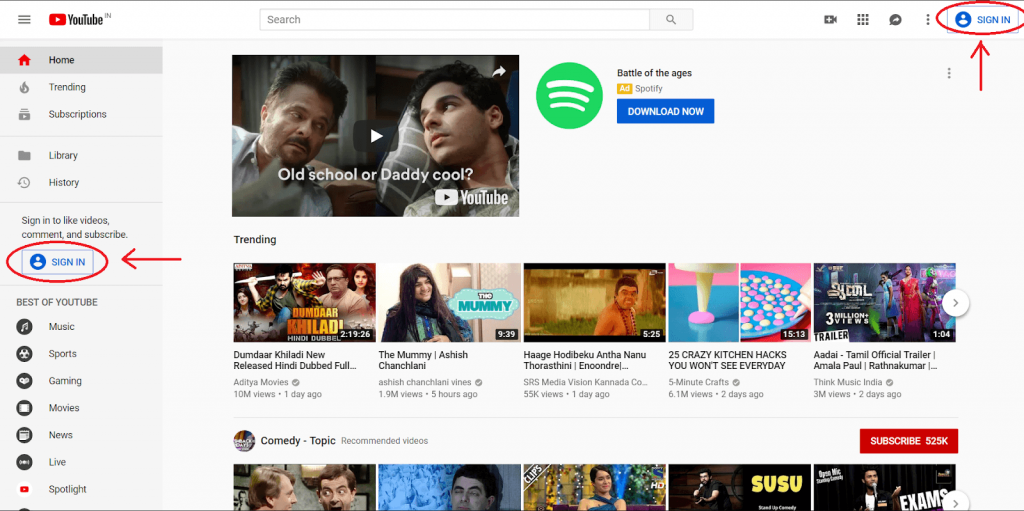
Task: Open the Dumdaar Khiladi New Released title
Action: tap(295, 361)
